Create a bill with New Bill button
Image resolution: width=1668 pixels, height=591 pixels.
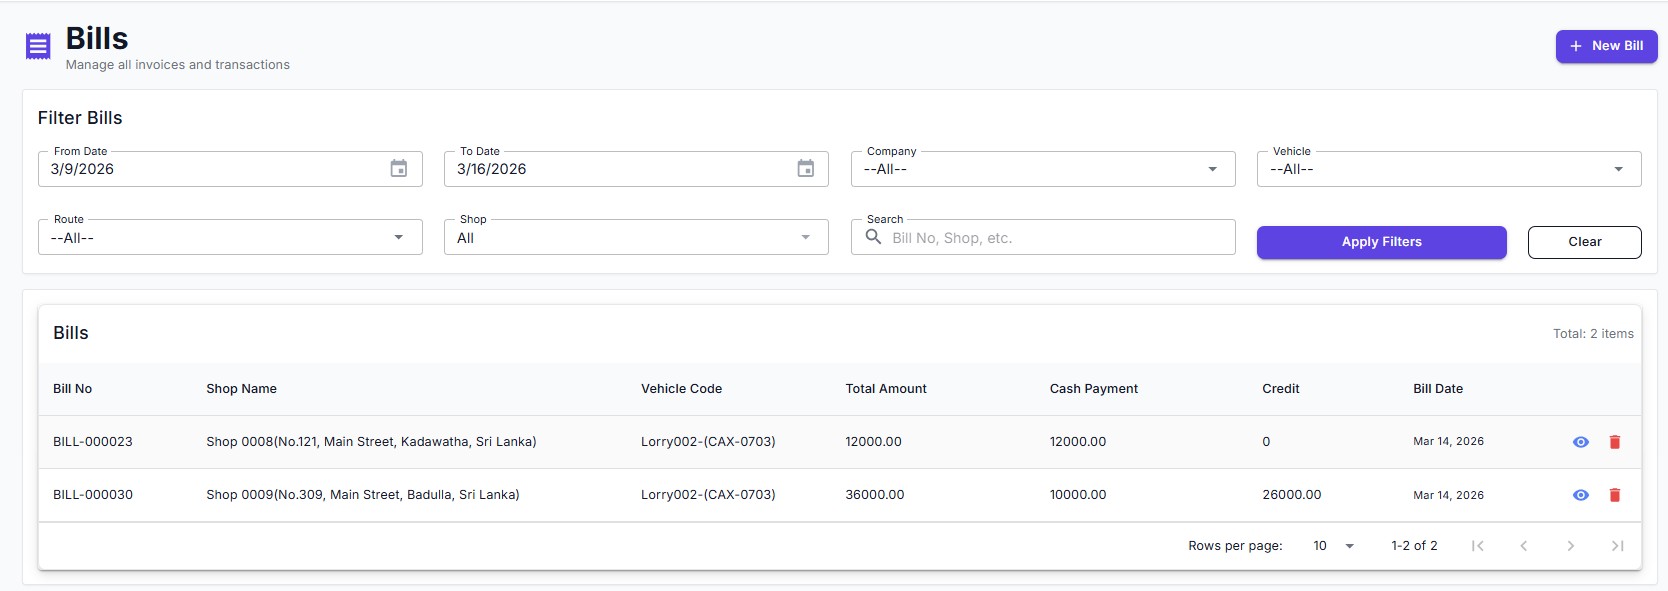(x=1605, y=46)
